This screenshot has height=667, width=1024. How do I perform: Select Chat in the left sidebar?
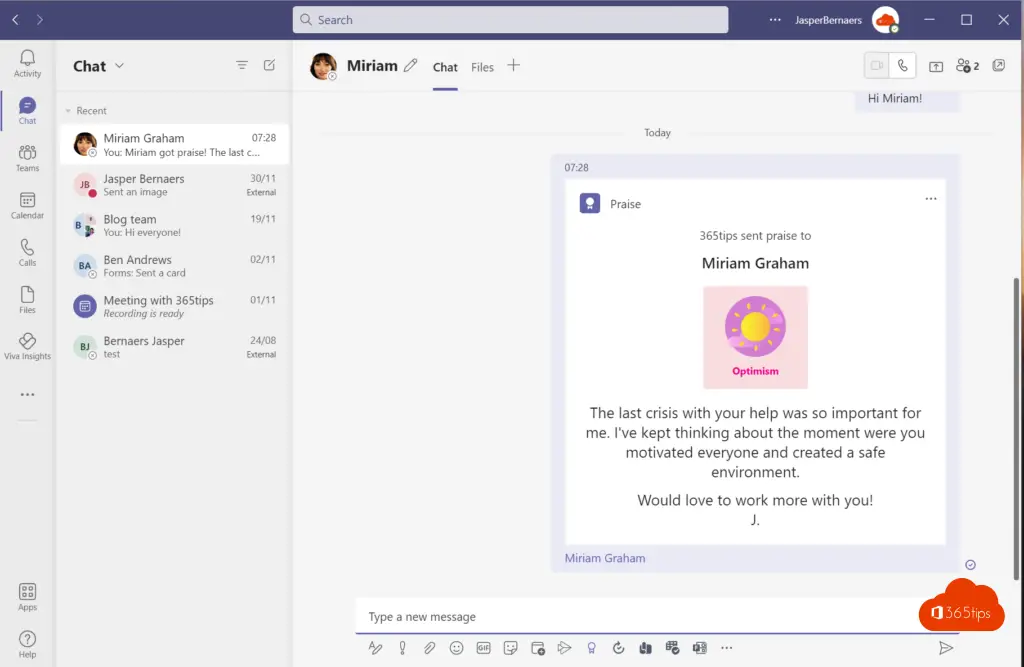pyautogui.click(x=27, y=110)
